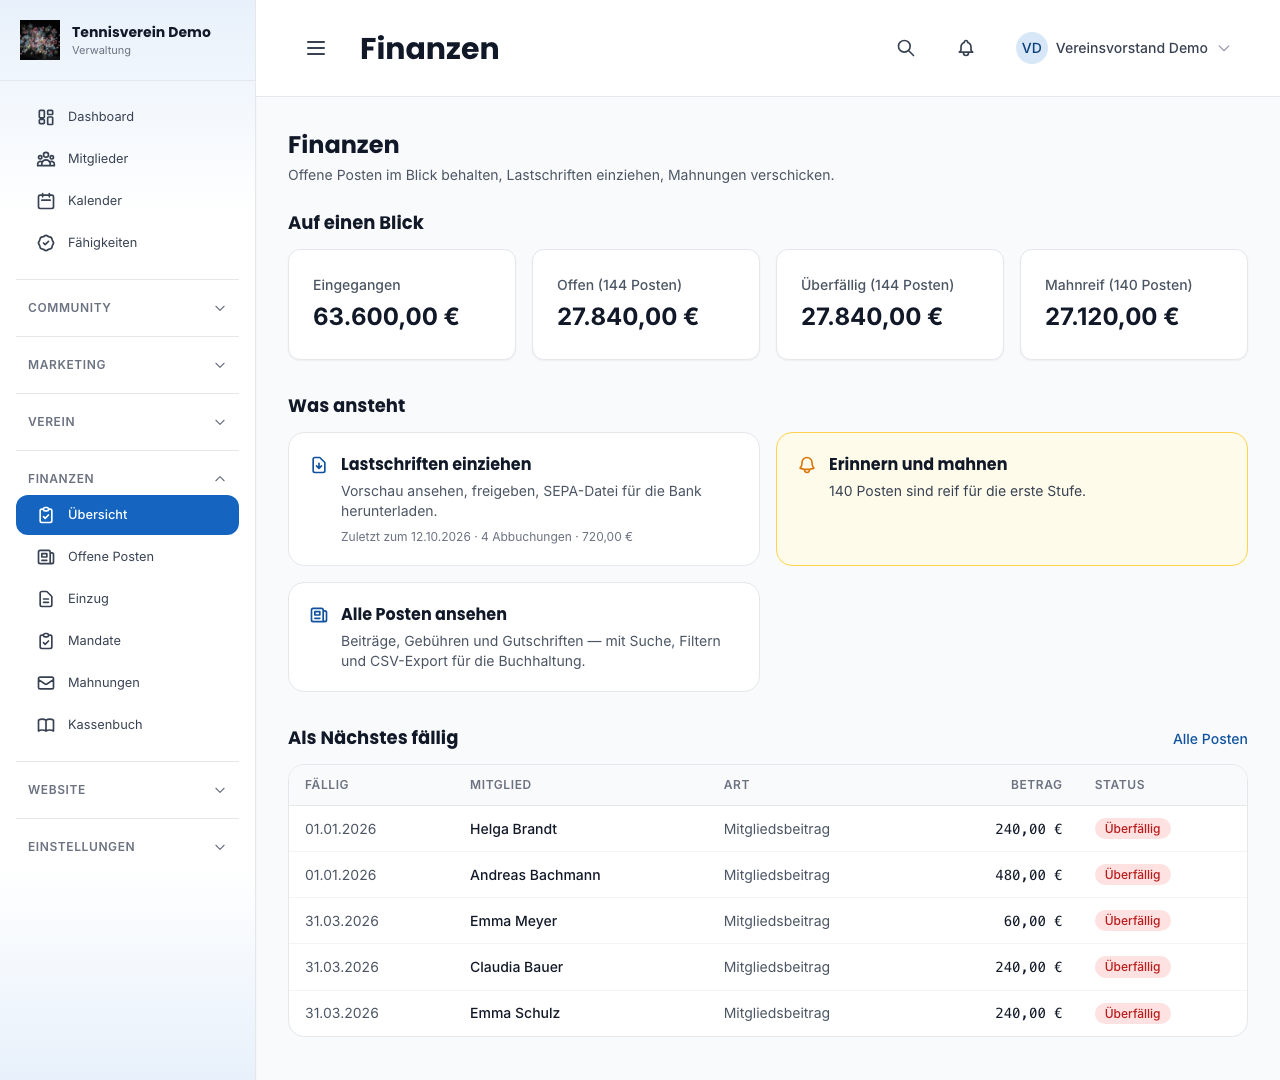1280x1080 pixels.
Task: Click the Lastschriften download-file icon
Action: [x=319, y=465]
